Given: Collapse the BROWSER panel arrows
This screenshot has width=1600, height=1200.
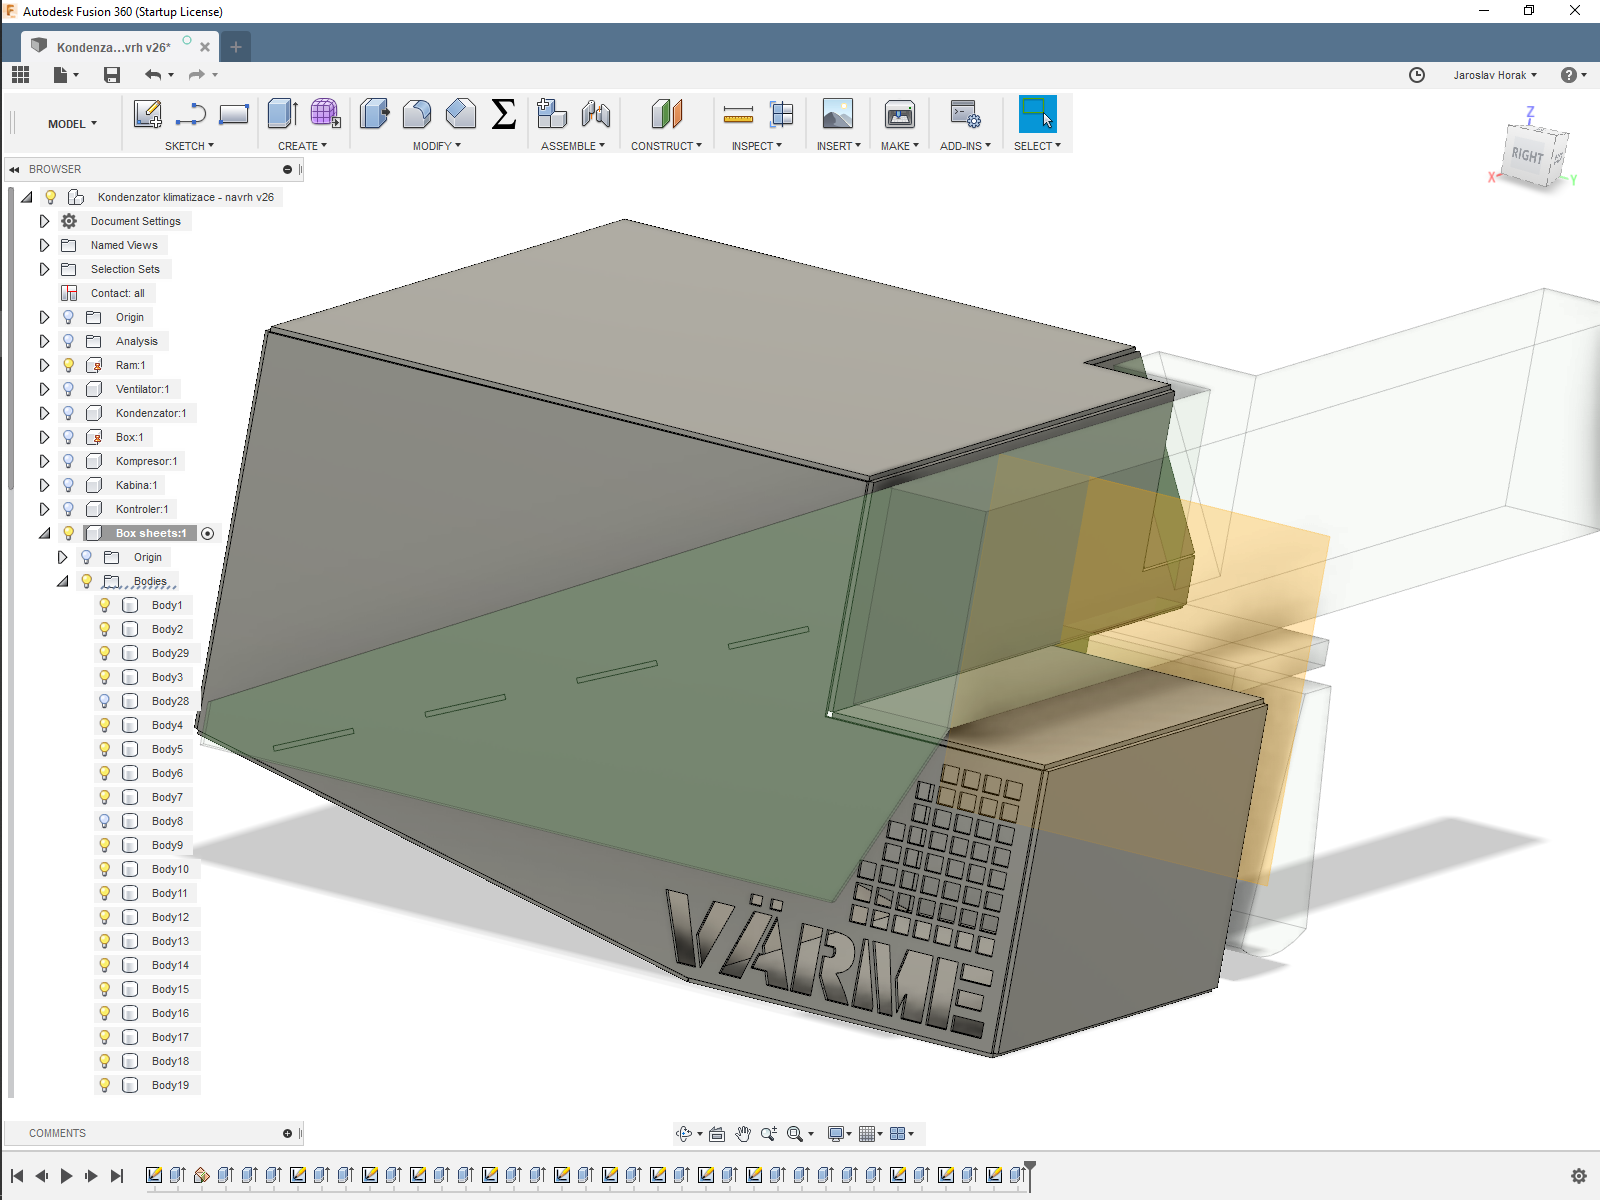Looking at the screenshot, I should 15,169.
